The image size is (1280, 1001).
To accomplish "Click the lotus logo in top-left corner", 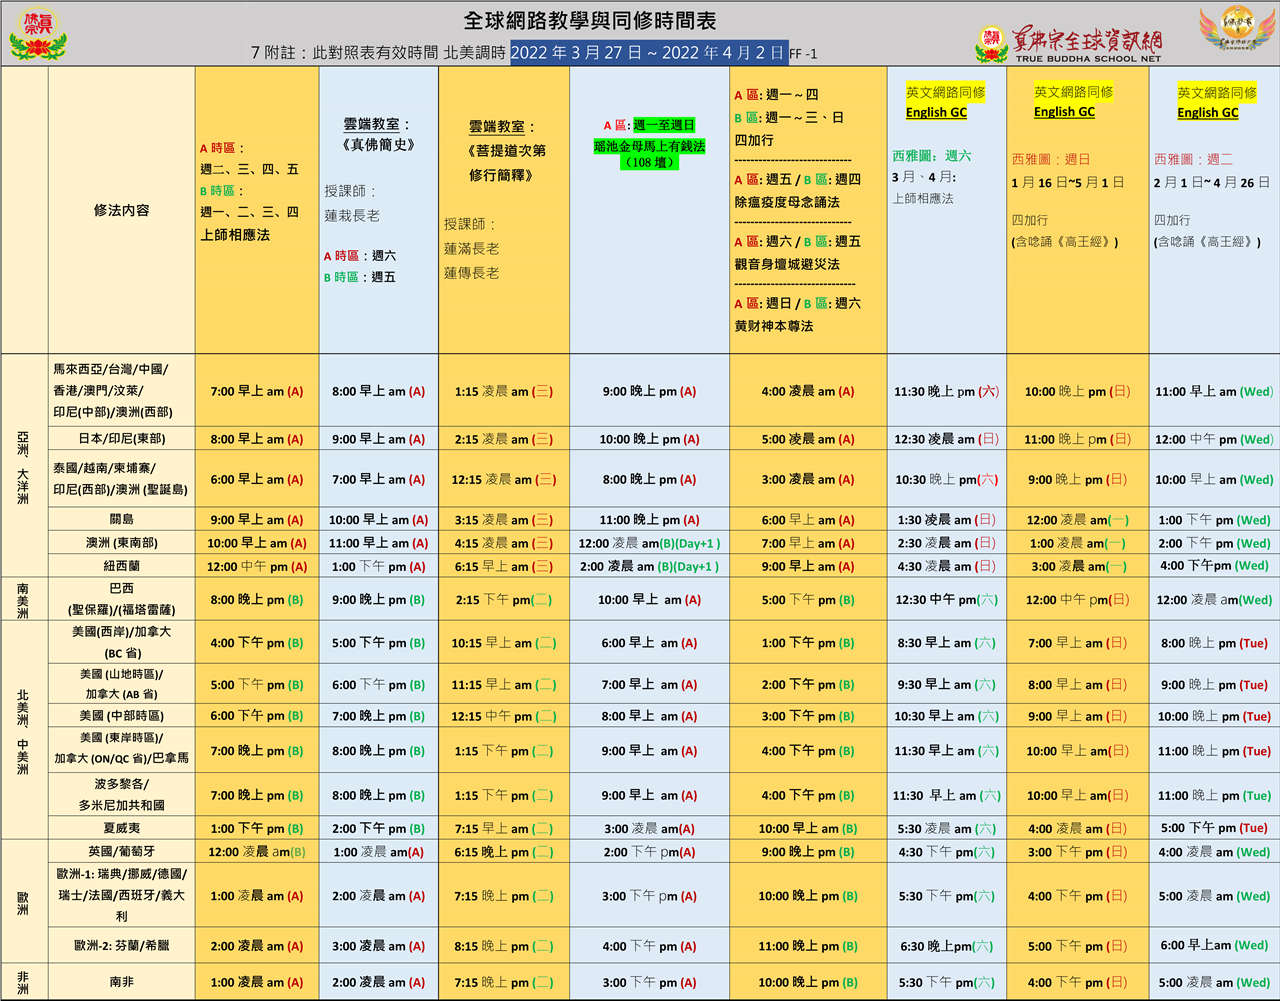I will pyautogui.click(x=37, y=34).
